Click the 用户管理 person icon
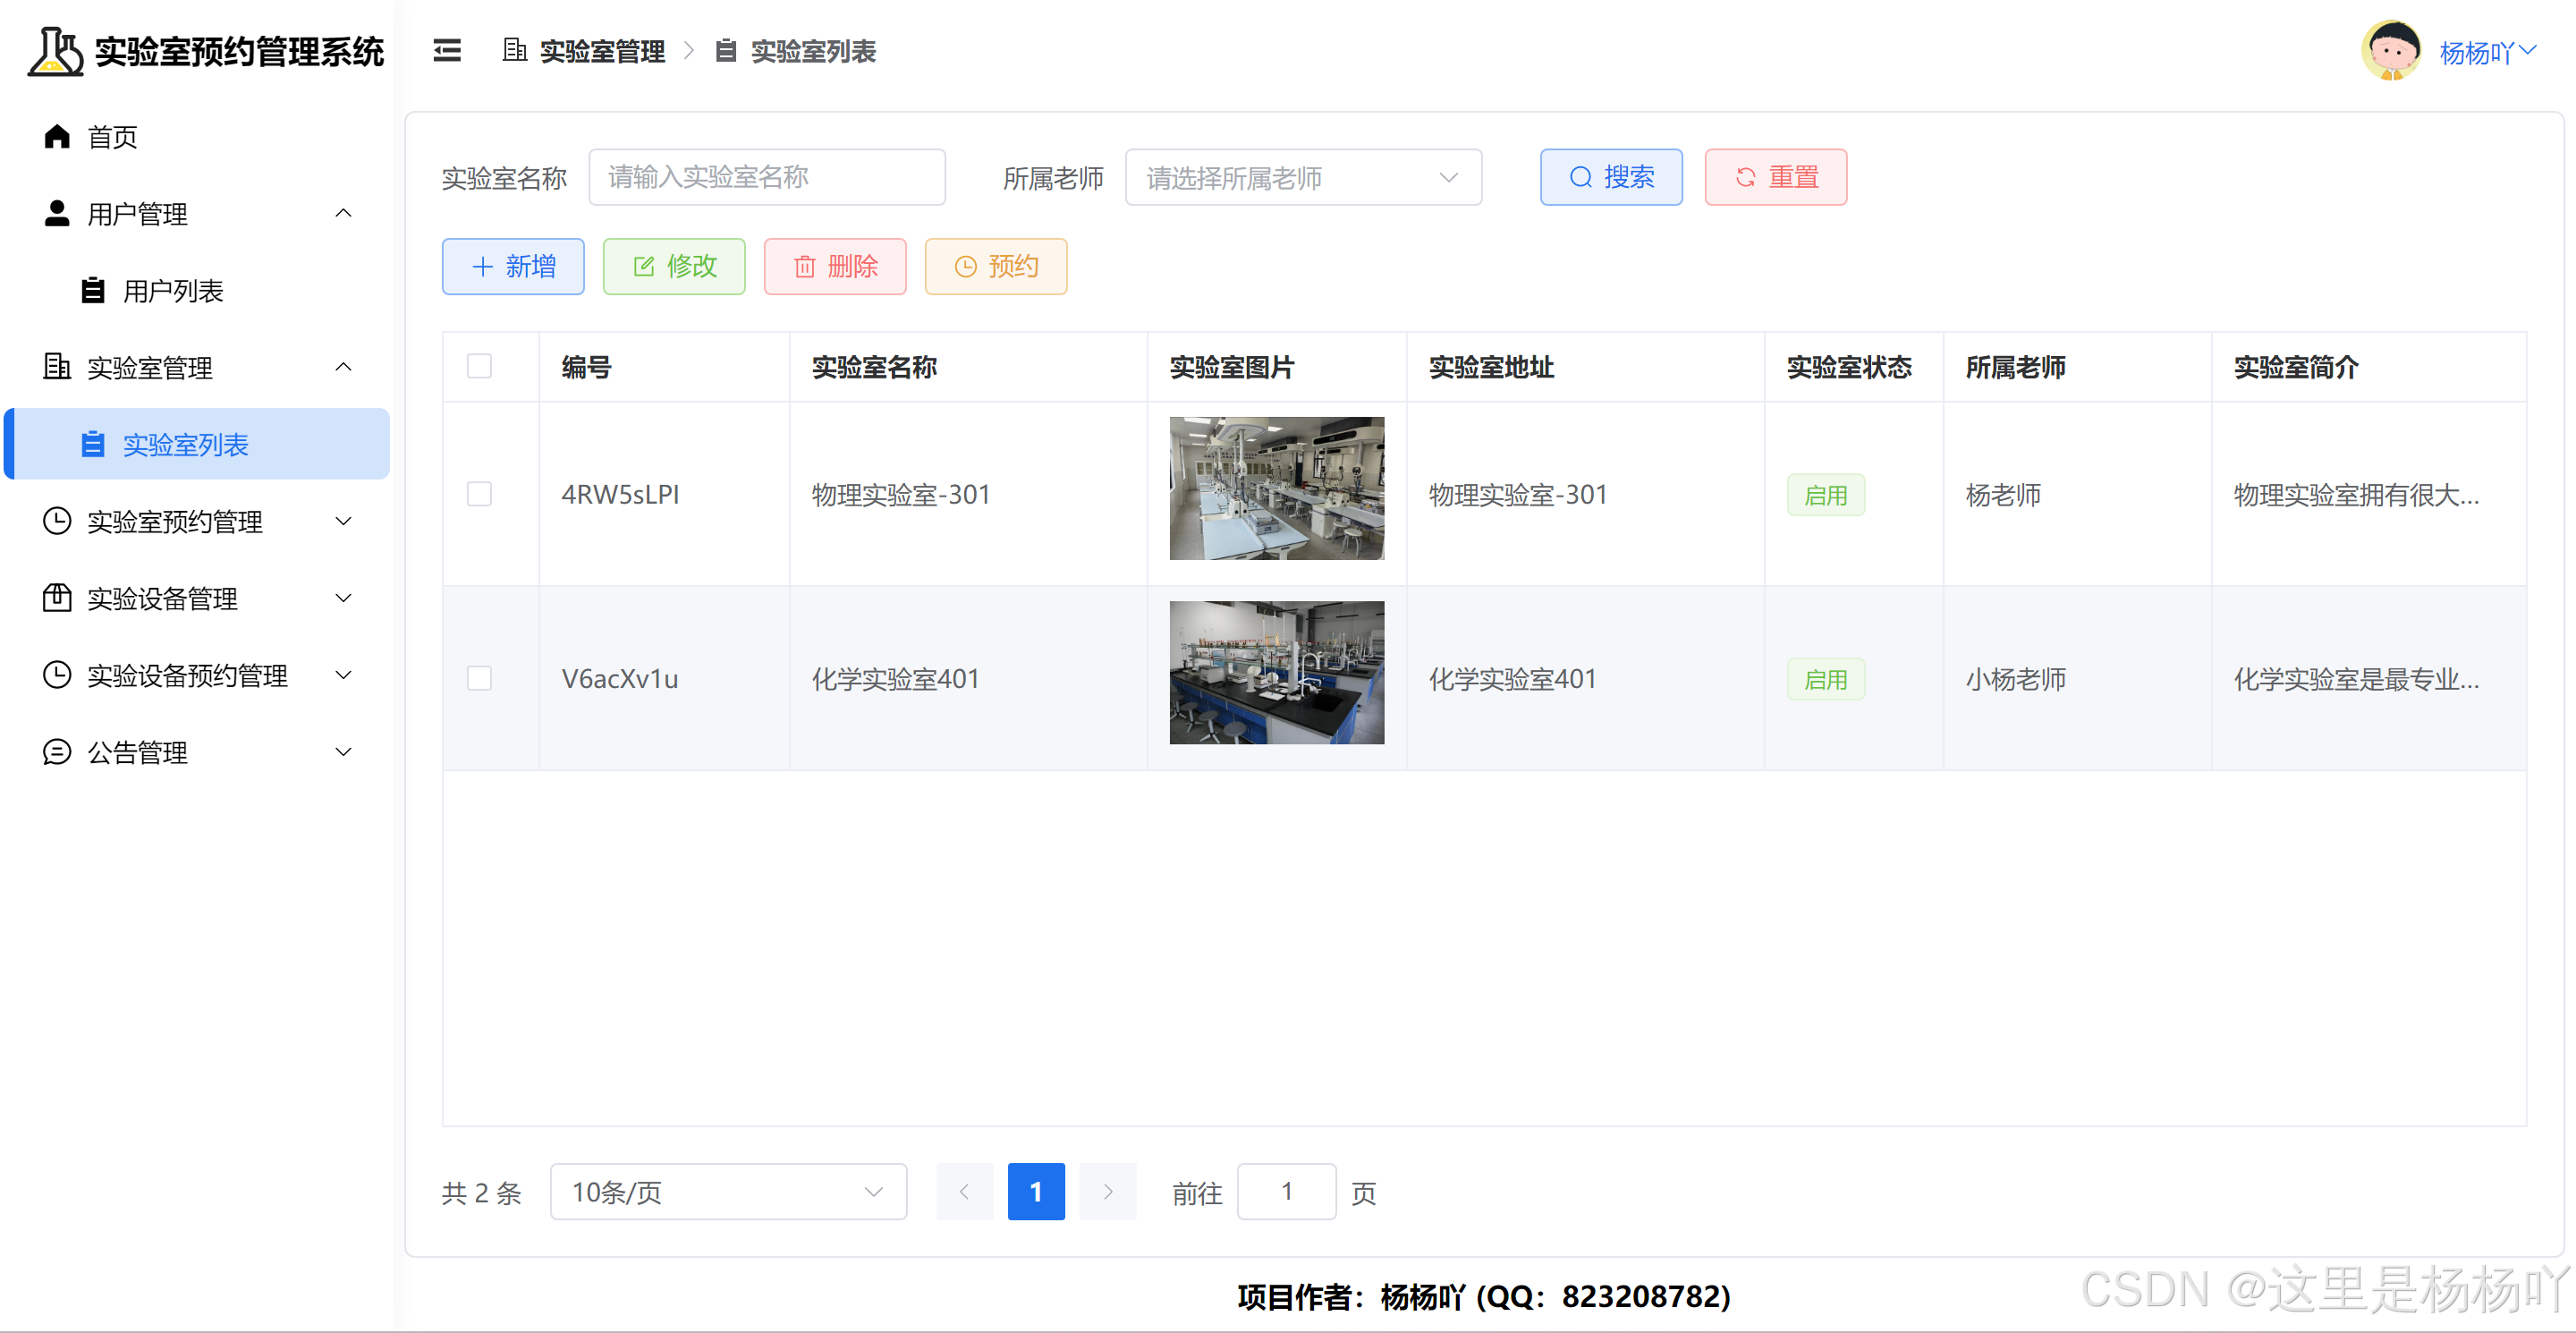Image resolution: width=2576 pixels, height=1333 pixels. [x=57, y=213]
